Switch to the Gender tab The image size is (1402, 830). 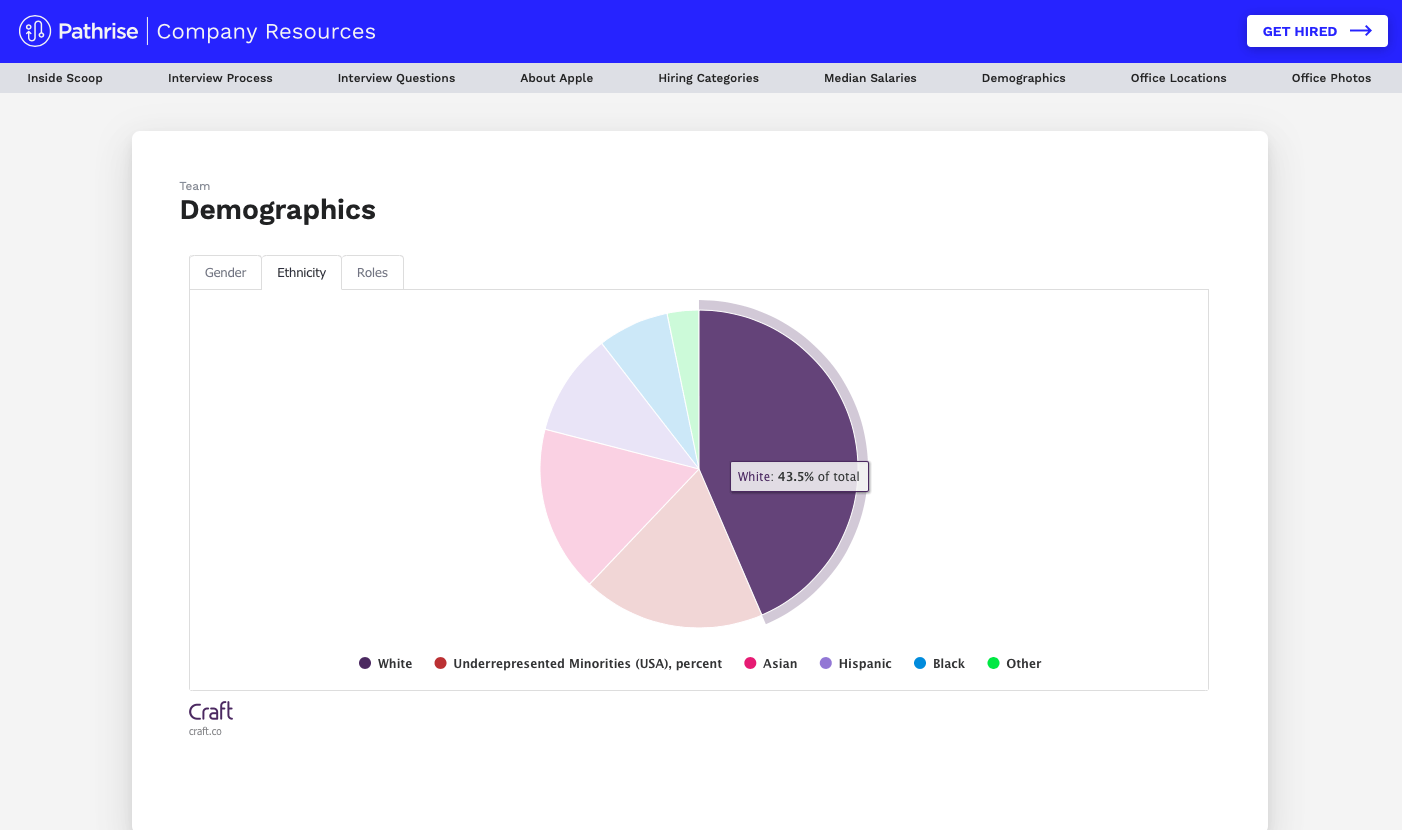click(x=225, y=273)
